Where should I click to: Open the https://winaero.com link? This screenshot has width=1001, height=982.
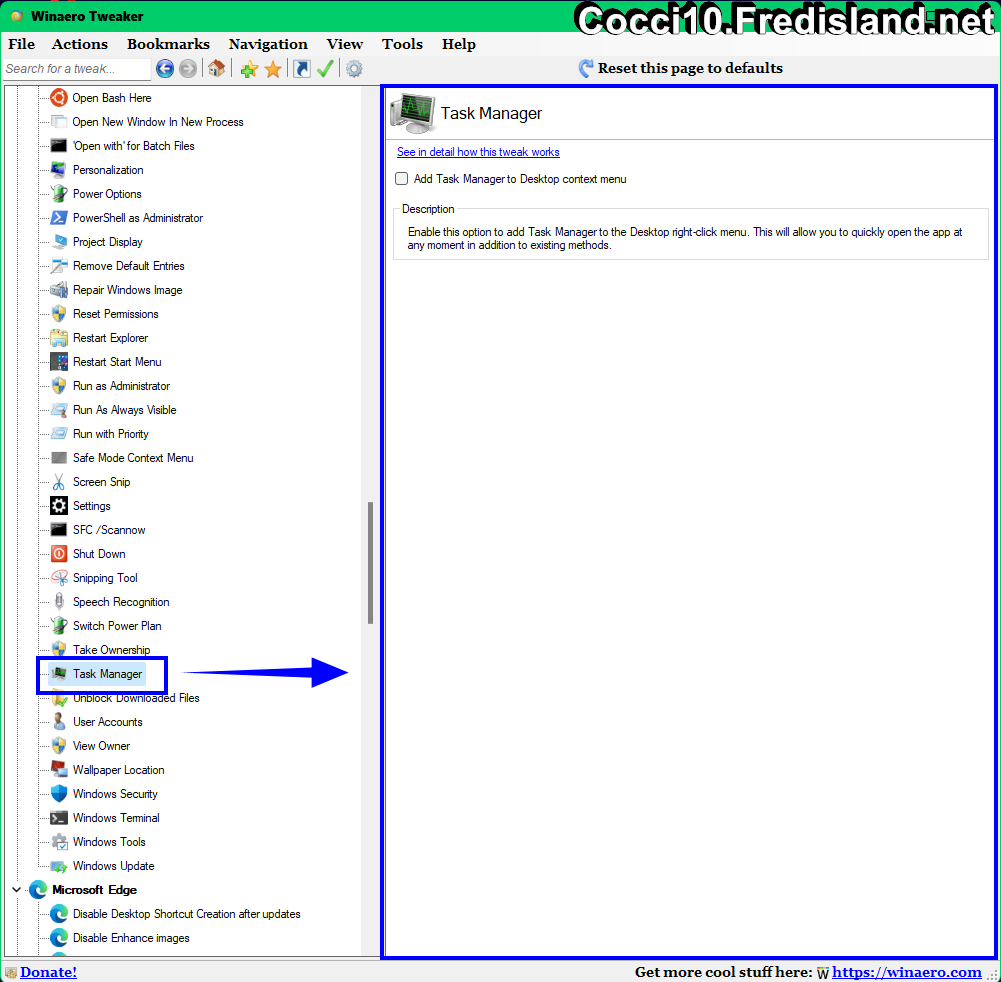tap(907, 972)
